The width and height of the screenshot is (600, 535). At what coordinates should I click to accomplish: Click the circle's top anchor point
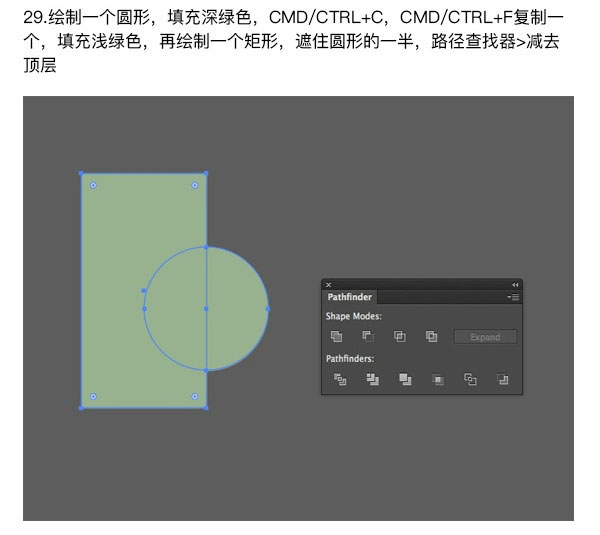[206, 247]
